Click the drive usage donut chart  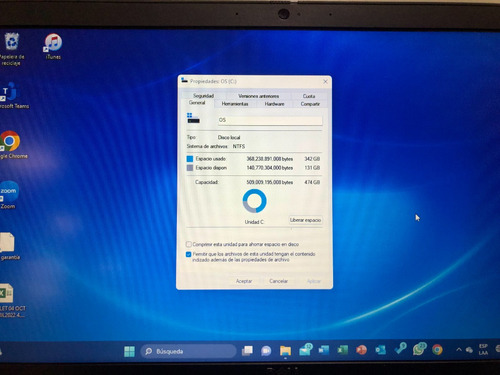[x=255, y=201]
